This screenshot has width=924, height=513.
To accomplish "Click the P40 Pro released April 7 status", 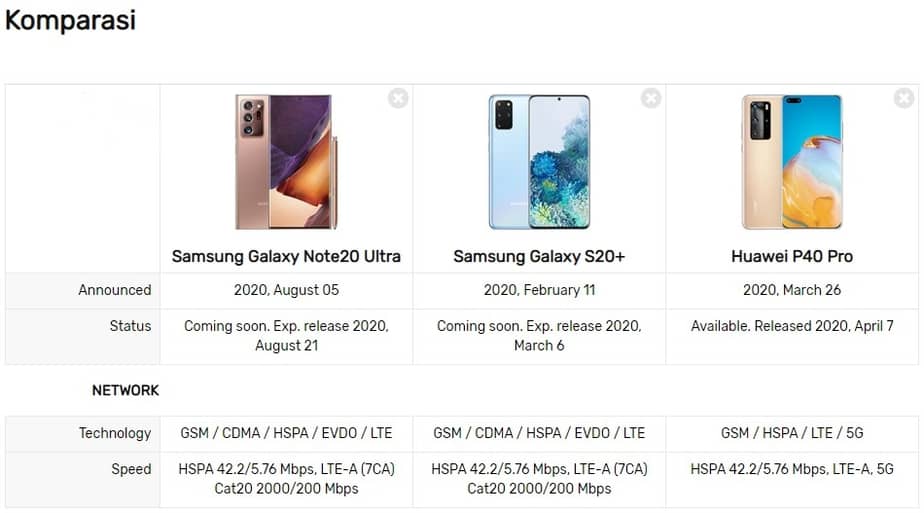I will (792, 326).
